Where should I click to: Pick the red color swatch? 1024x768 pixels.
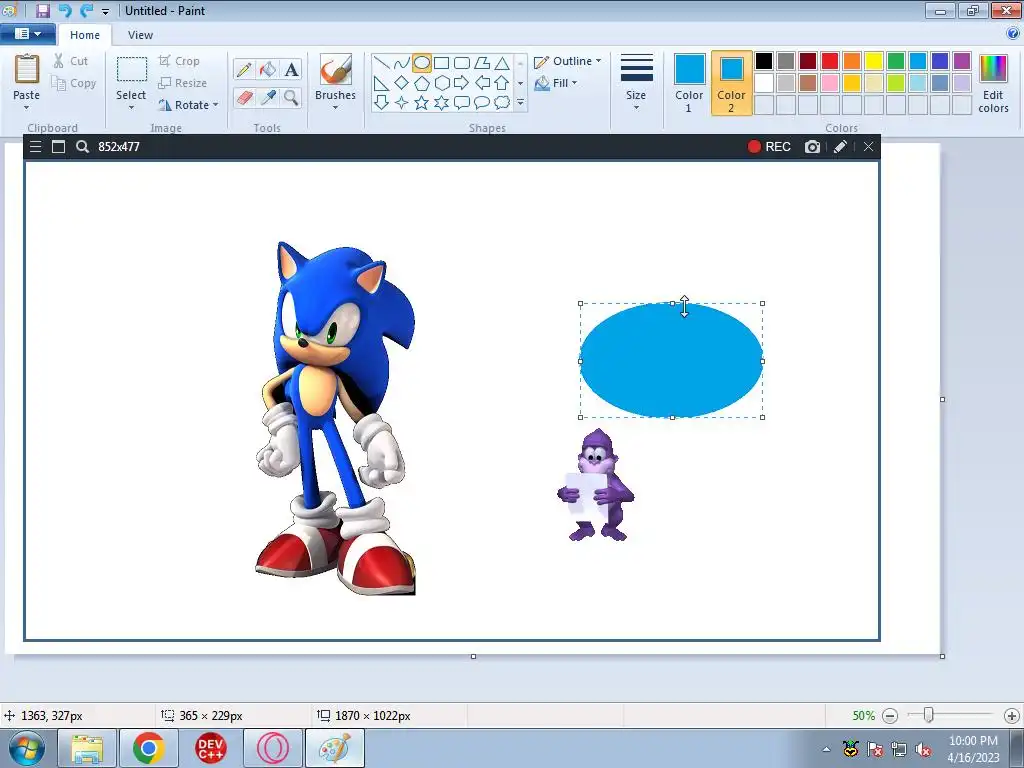tap(830, 61)
